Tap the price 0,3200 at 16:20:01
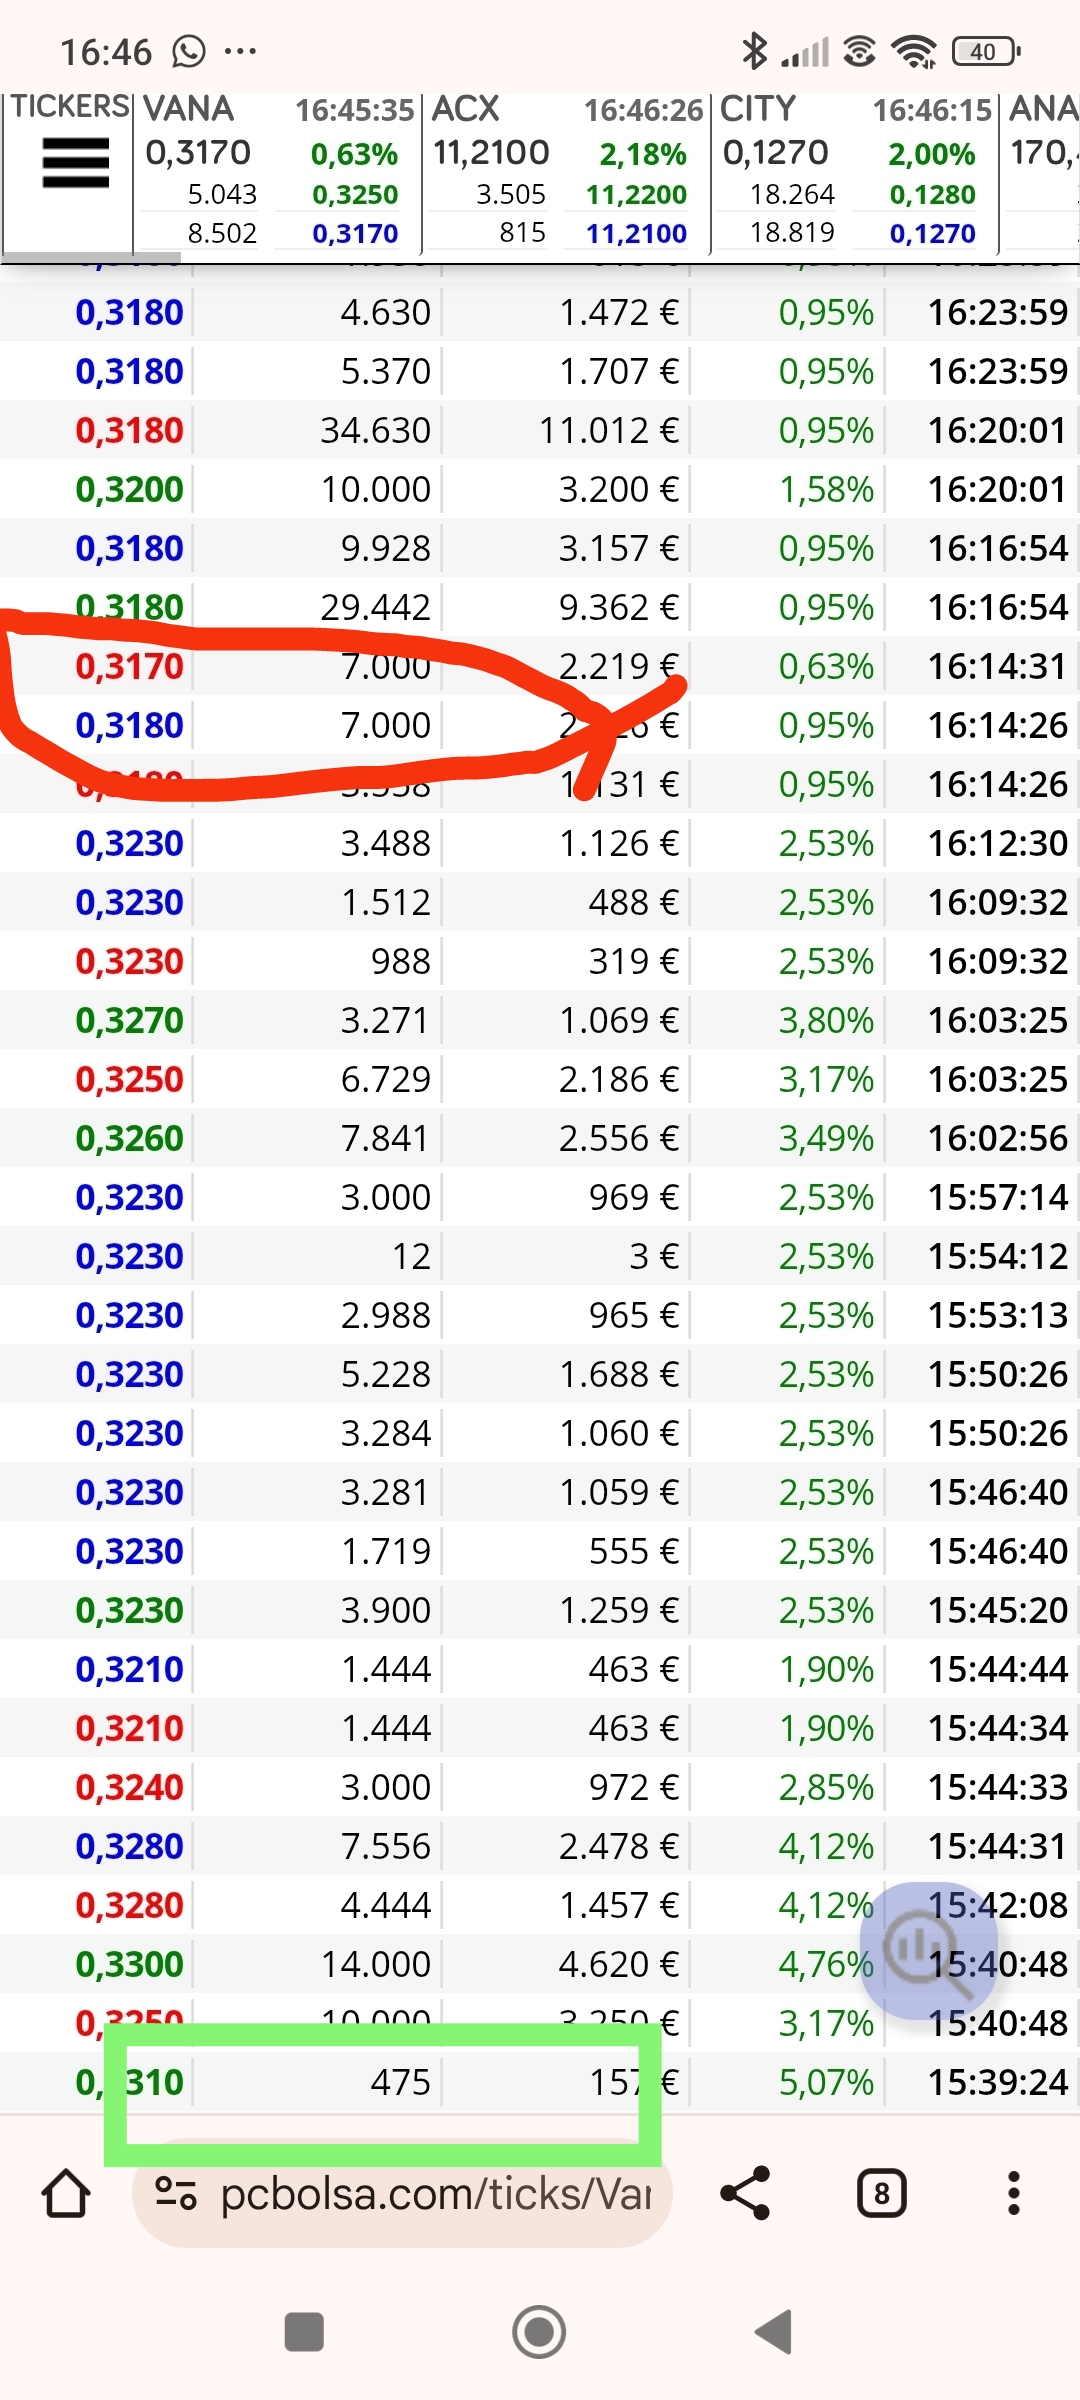Viewport: 1080px width, 2400px height. pos(129,489)
